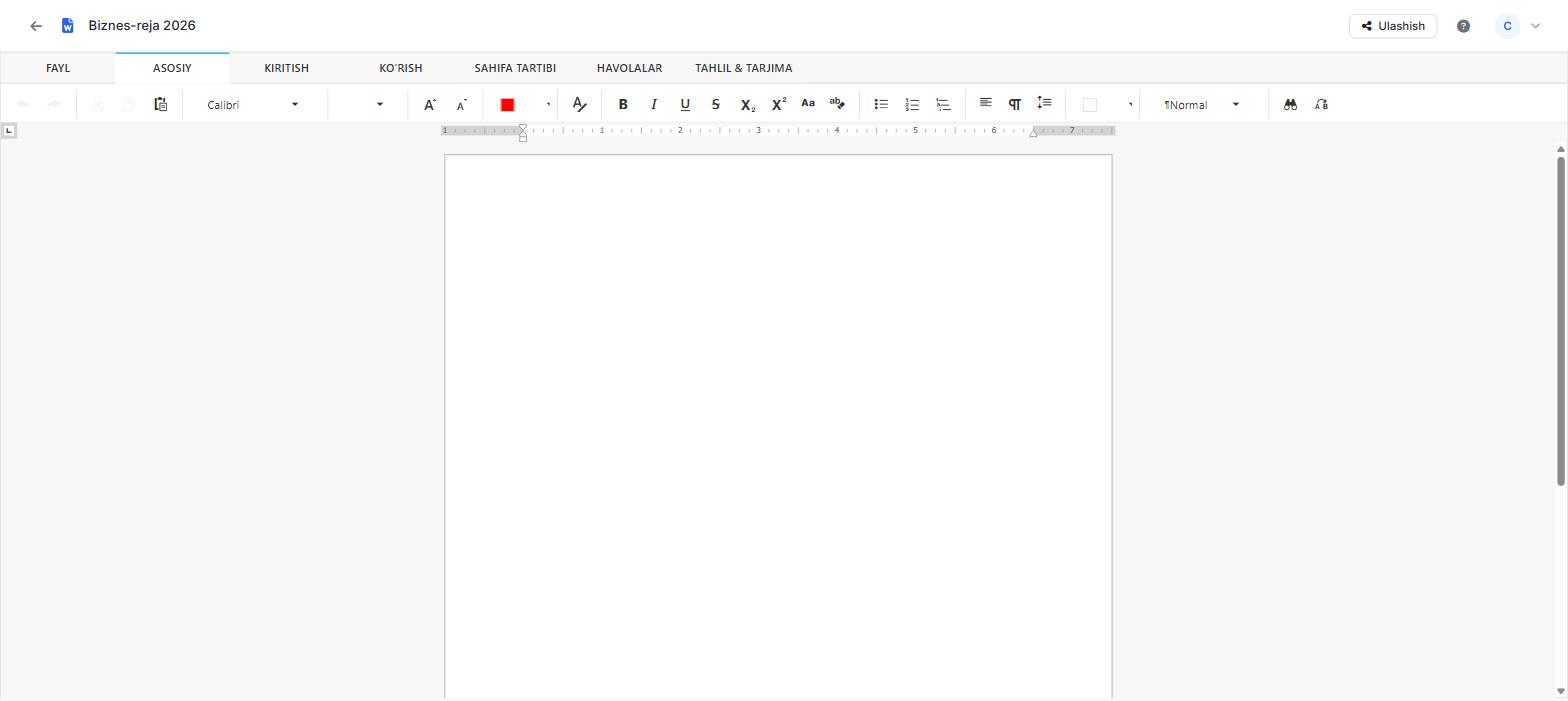
Task: Apply subscript formatting
Action: click(747, 104)
